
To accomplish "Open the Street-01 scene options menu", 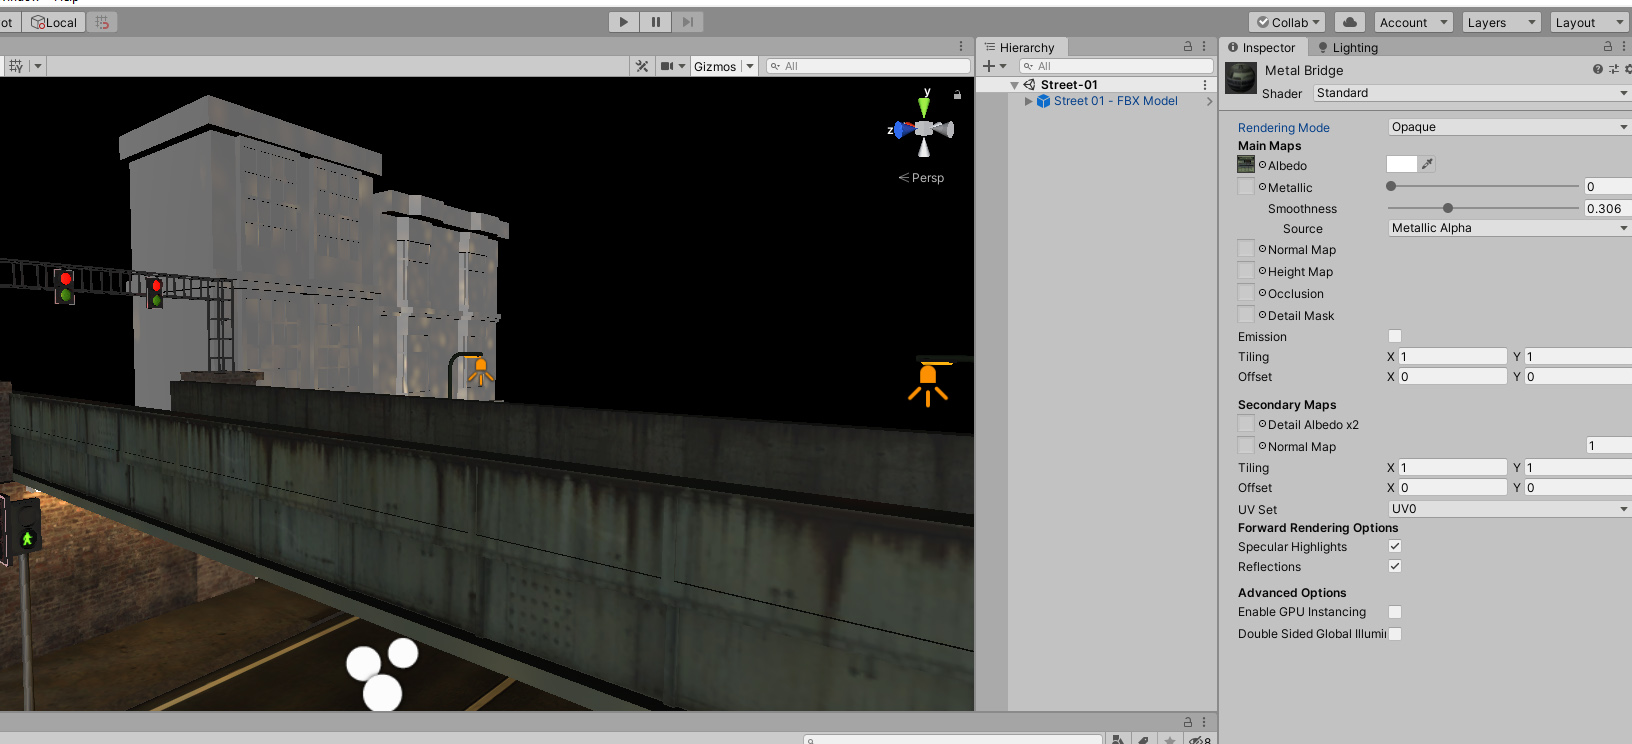I will tap(1205, 85).
